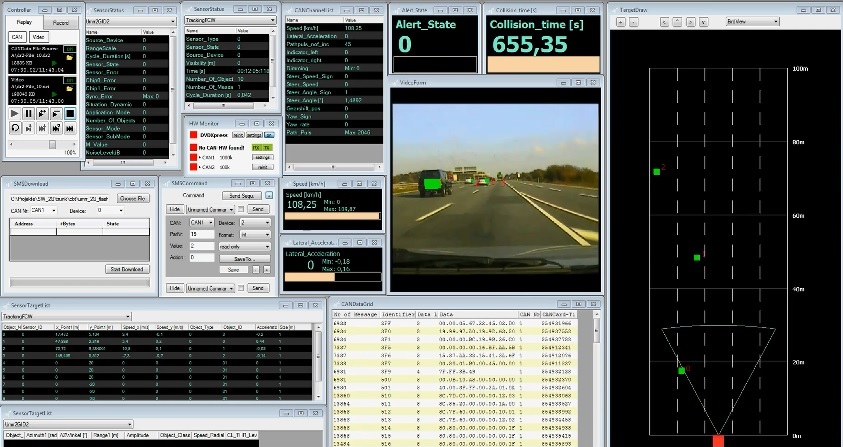The height and width of the screenshot is (447, 843).
Task: Toggle the TX indicator in HW Monitor
Action: [x=268, y=147]
